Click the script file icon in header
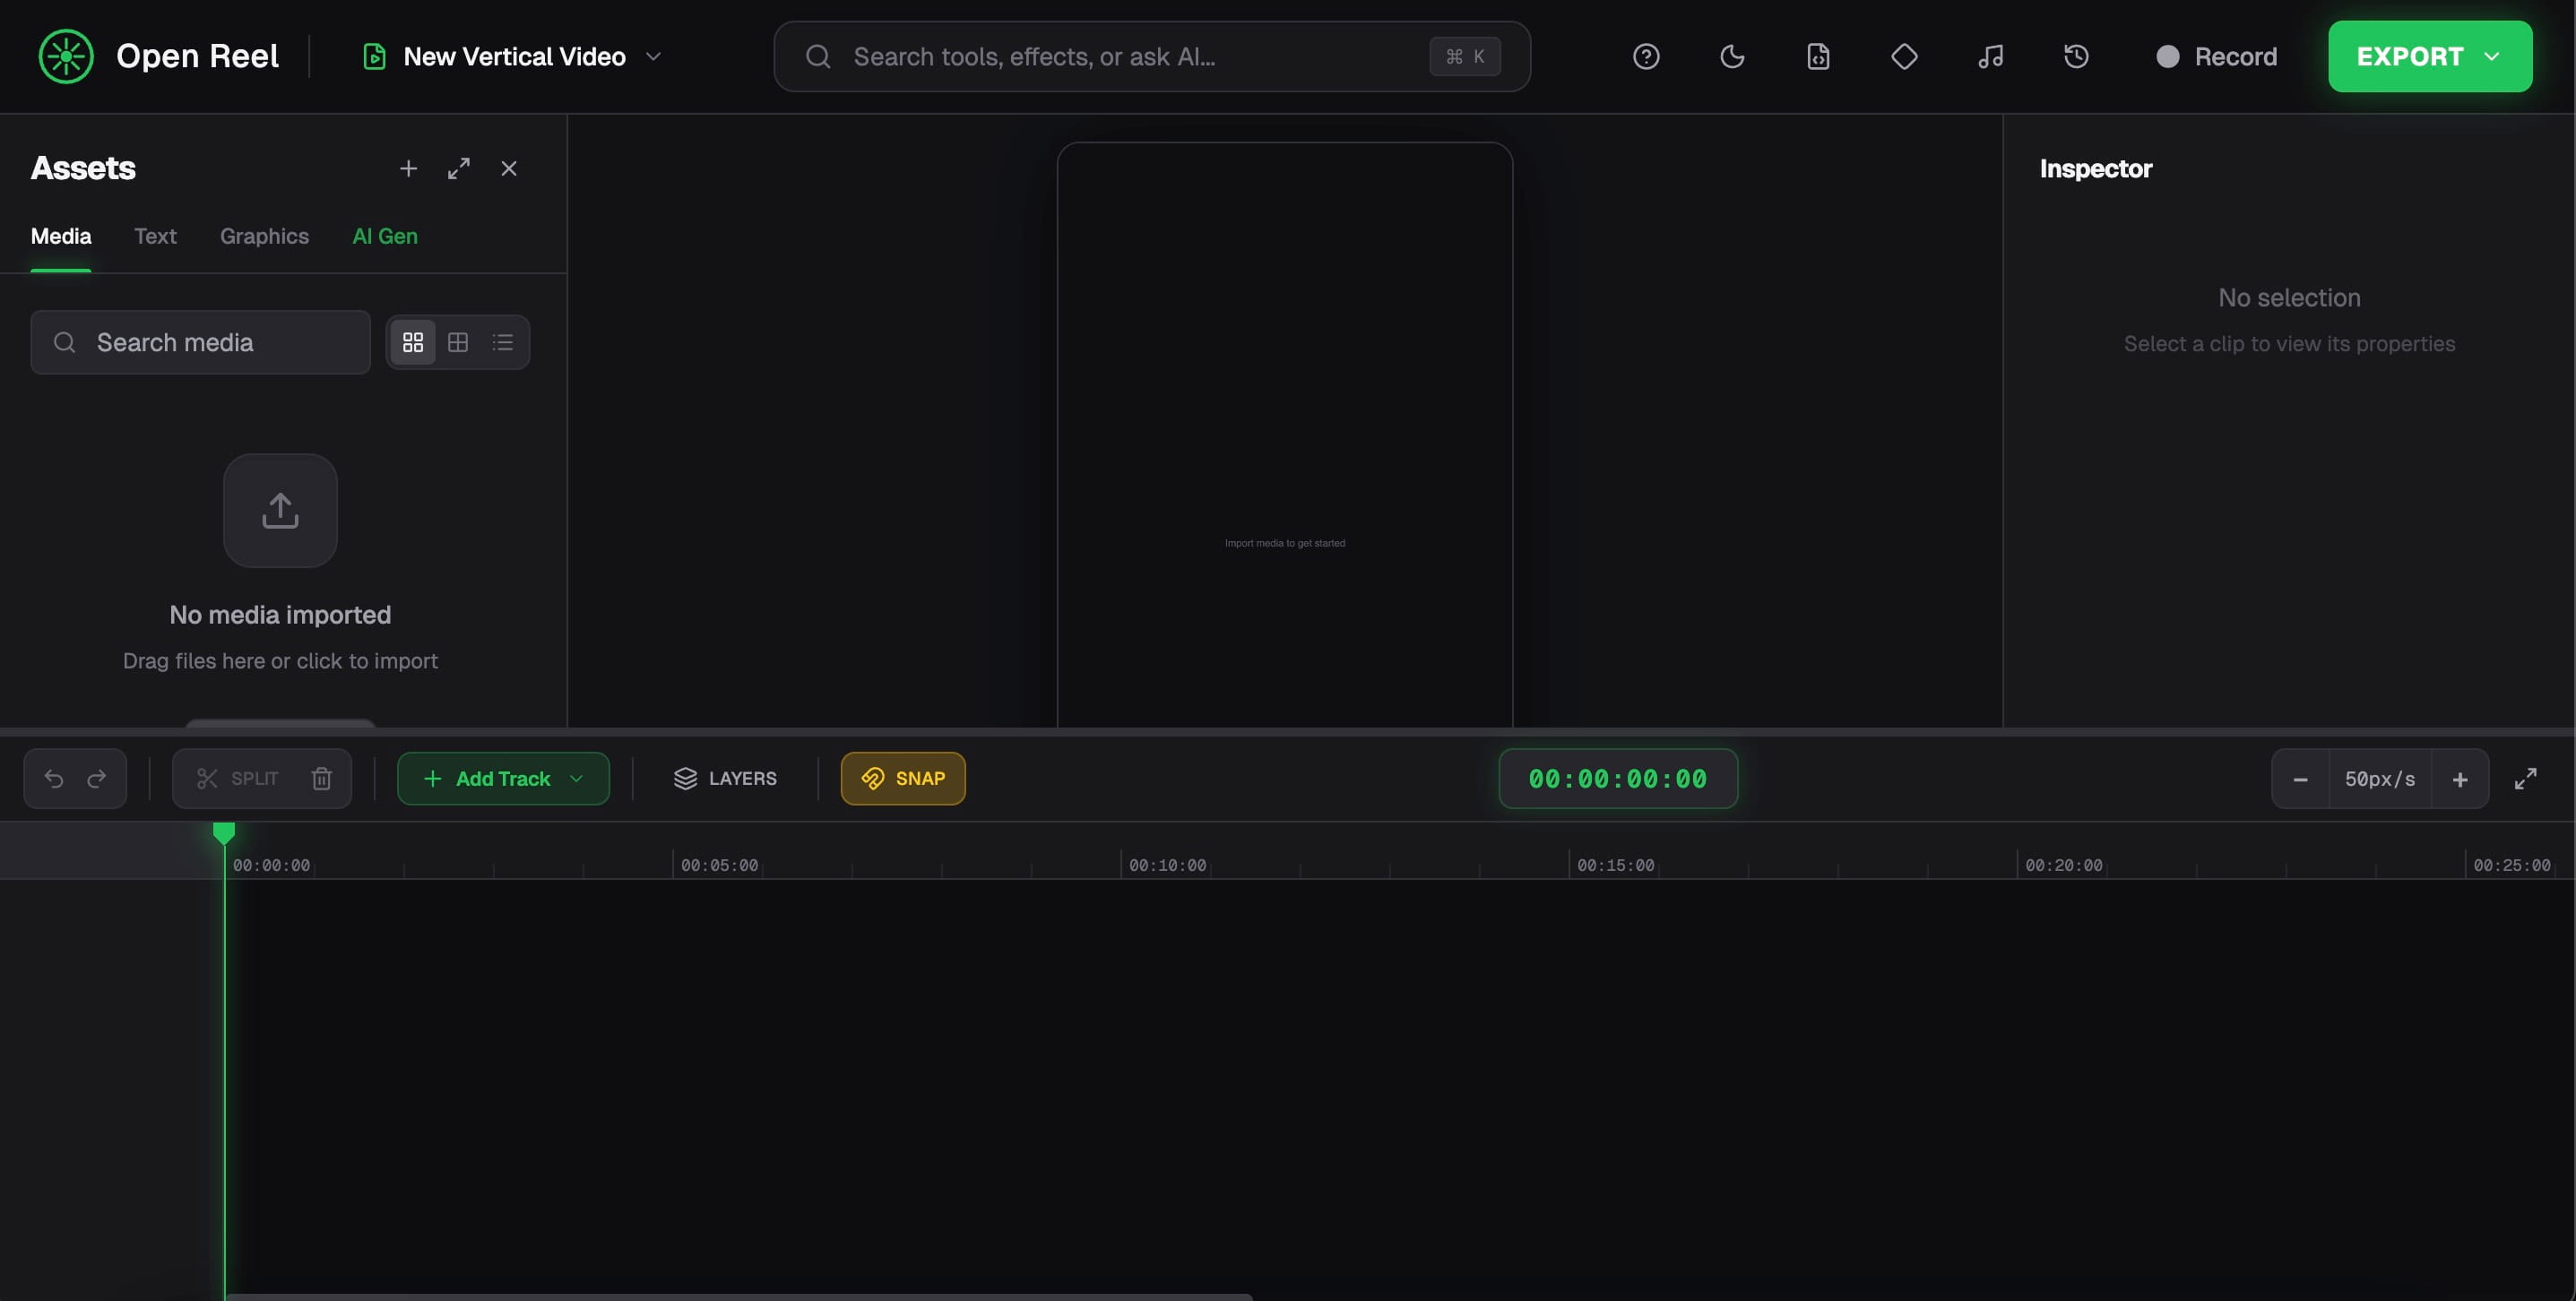This screenshot has height=1301, width=2576. [1818, 57]
